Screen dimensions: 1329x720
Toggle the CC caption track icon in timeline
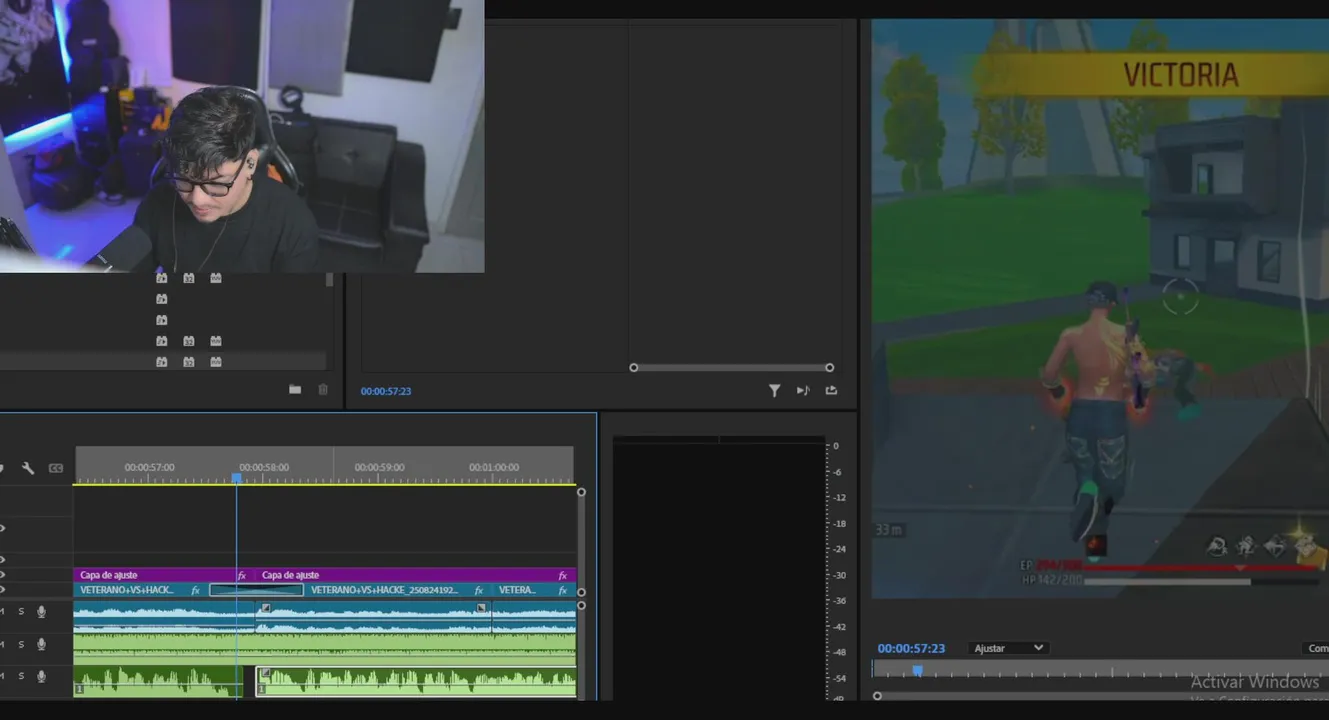pyautogui.click(x=56, y=468)
